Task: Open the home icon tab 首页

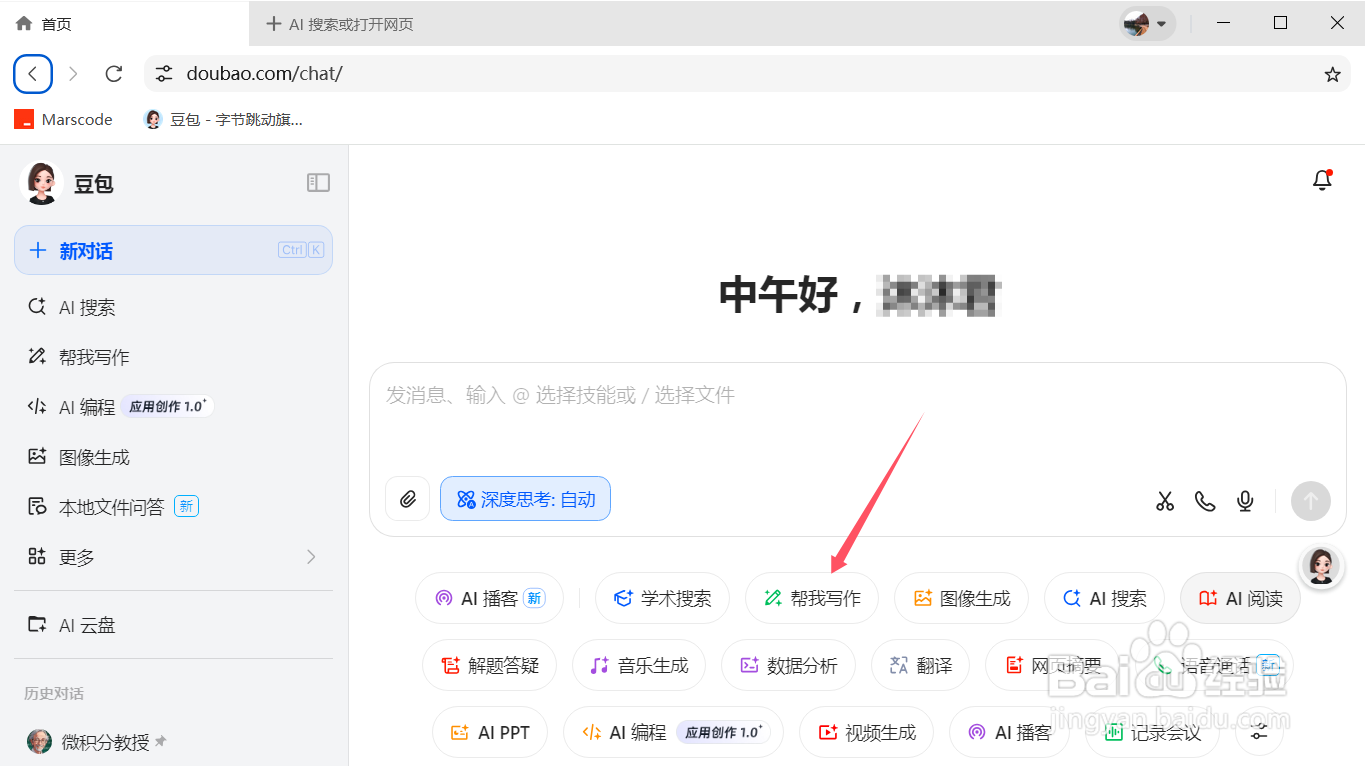Action: (44, 24)
